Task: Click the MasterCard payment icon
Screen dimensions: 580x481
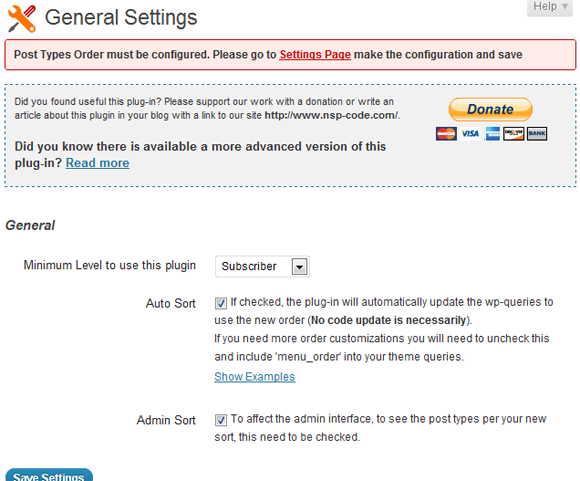Action: tap(446, 134)
